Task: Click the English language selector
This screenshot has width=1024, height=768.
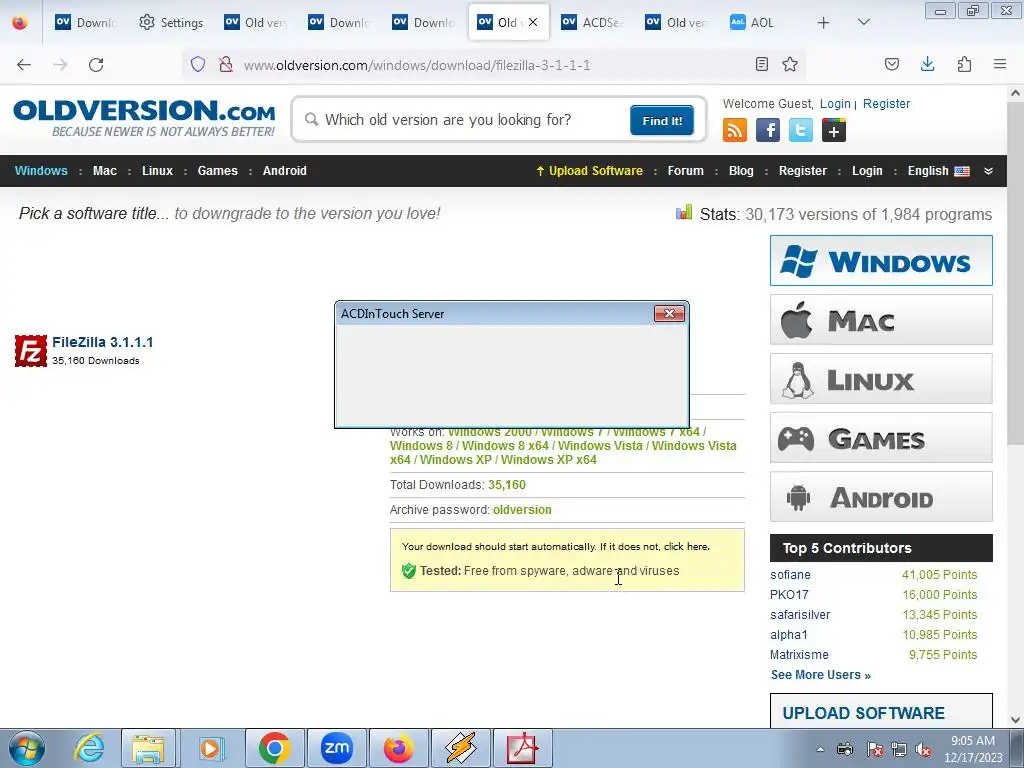Action: click(x=938, y=171)
